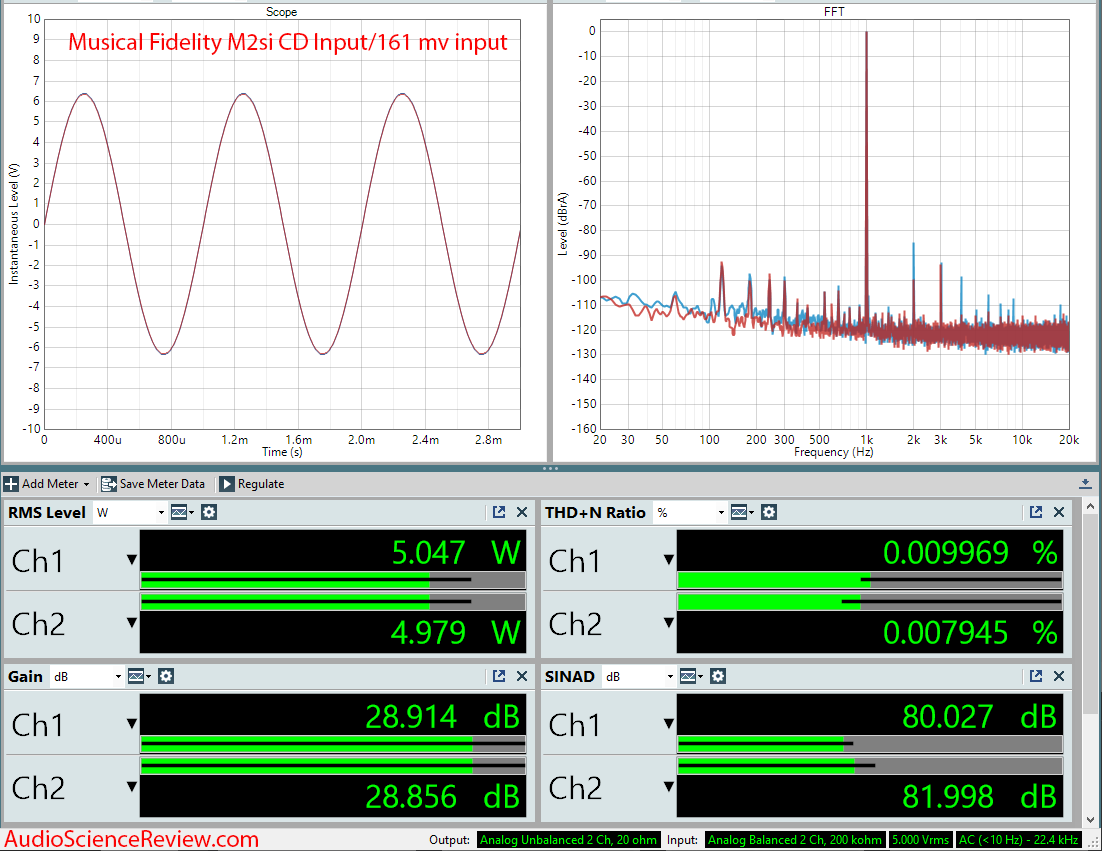Click the THD+N Ratio meter title
The height and width of the screenshot is (851, 1102).
pos(595,512)
